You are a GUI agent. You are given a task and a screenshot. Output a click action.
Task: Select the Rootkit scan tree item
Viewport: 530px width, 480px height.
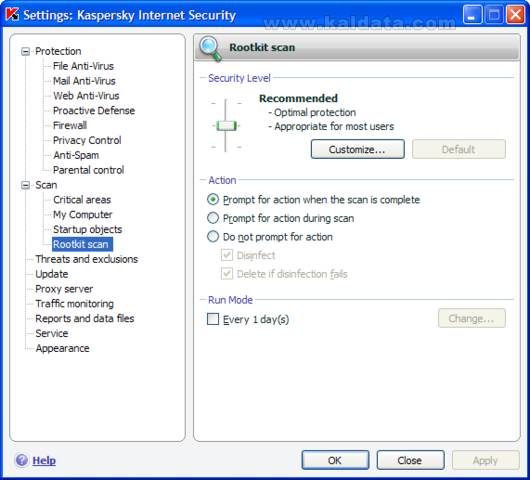[82, 244]
